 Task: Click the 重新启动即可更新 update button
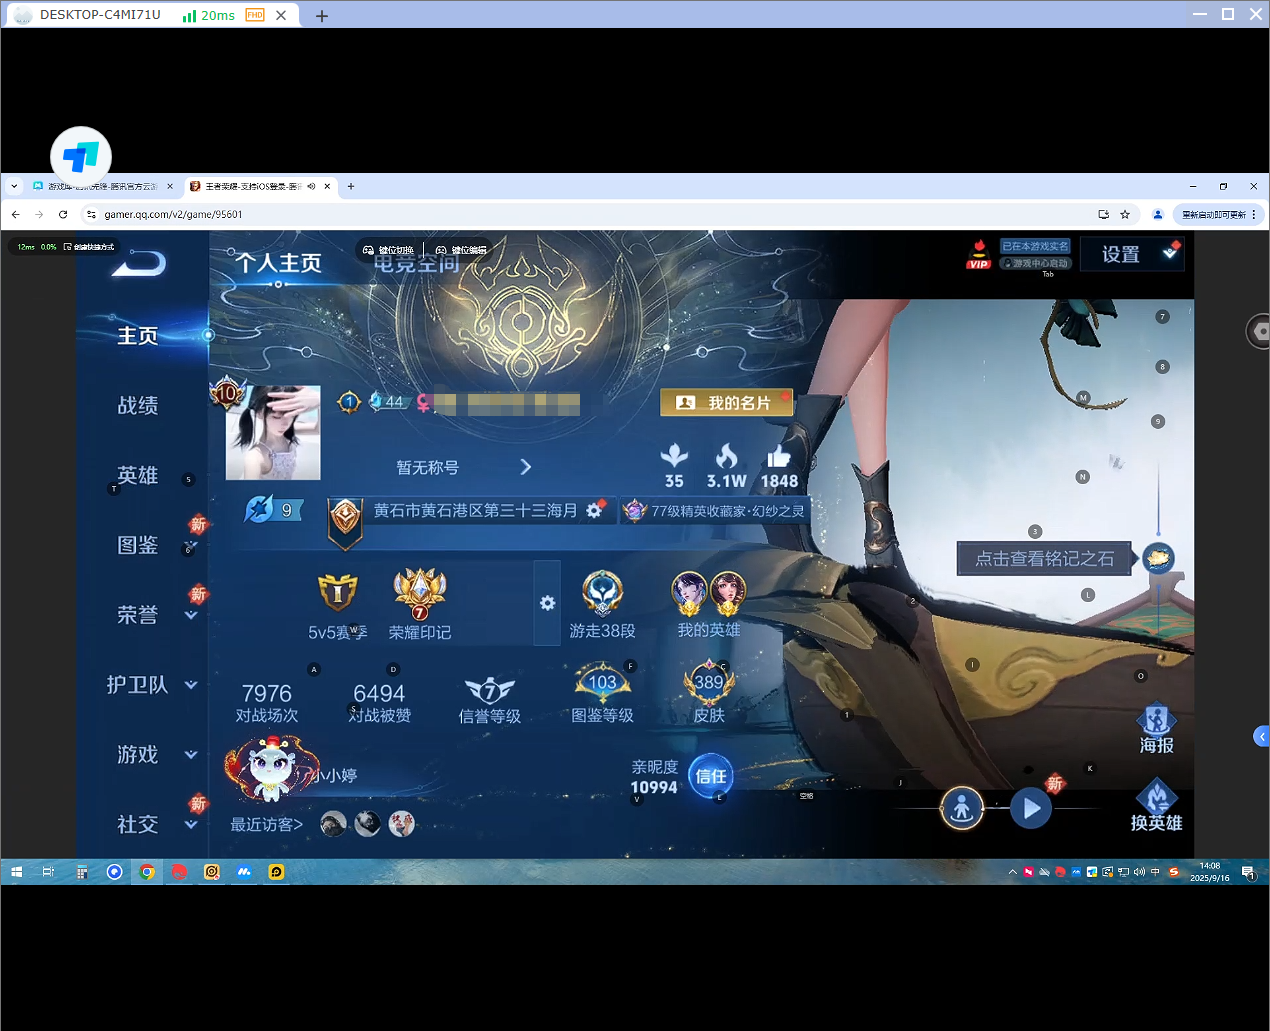(x=1218, y=214)
